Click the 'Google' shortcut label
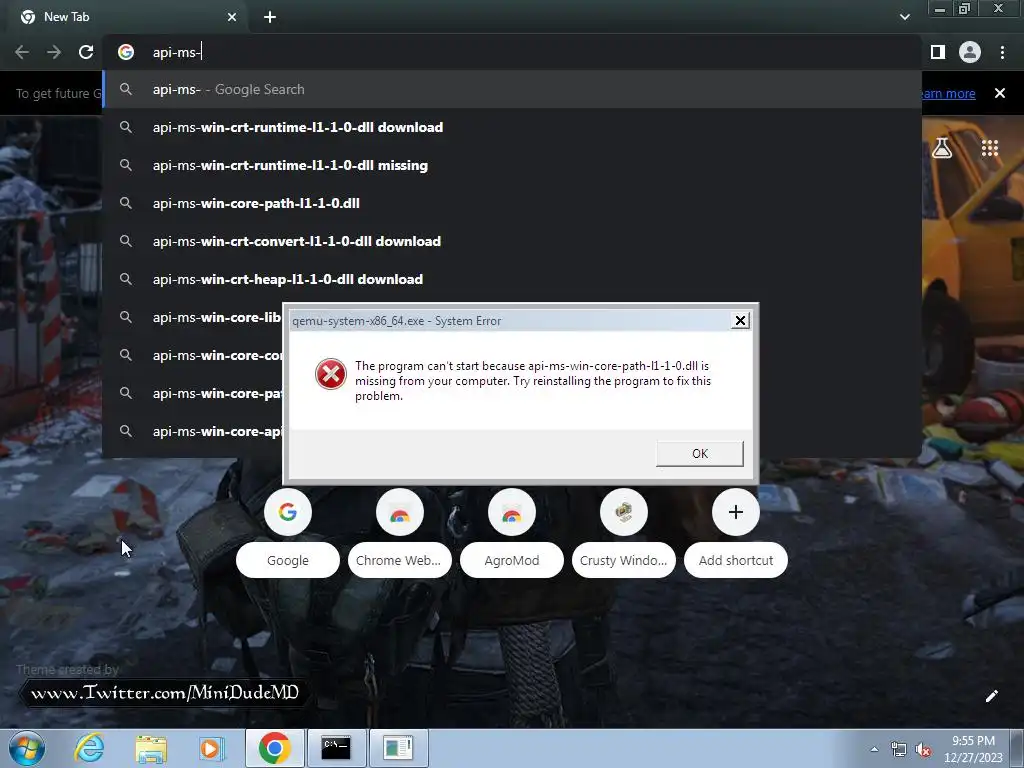 [x=287, y=560]
